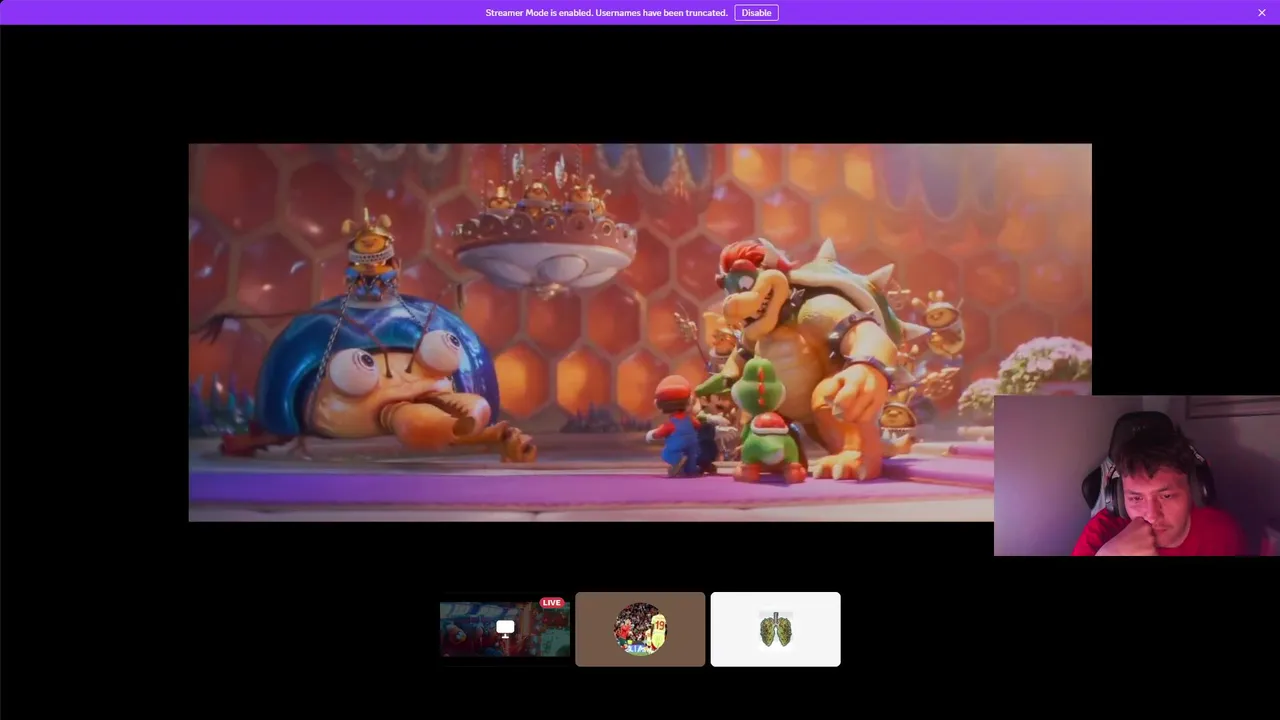Image resolution: width=1280 pixels, height=720 pixels.
Task: Select the participant tile with lungs avatar
Action: 775,629
